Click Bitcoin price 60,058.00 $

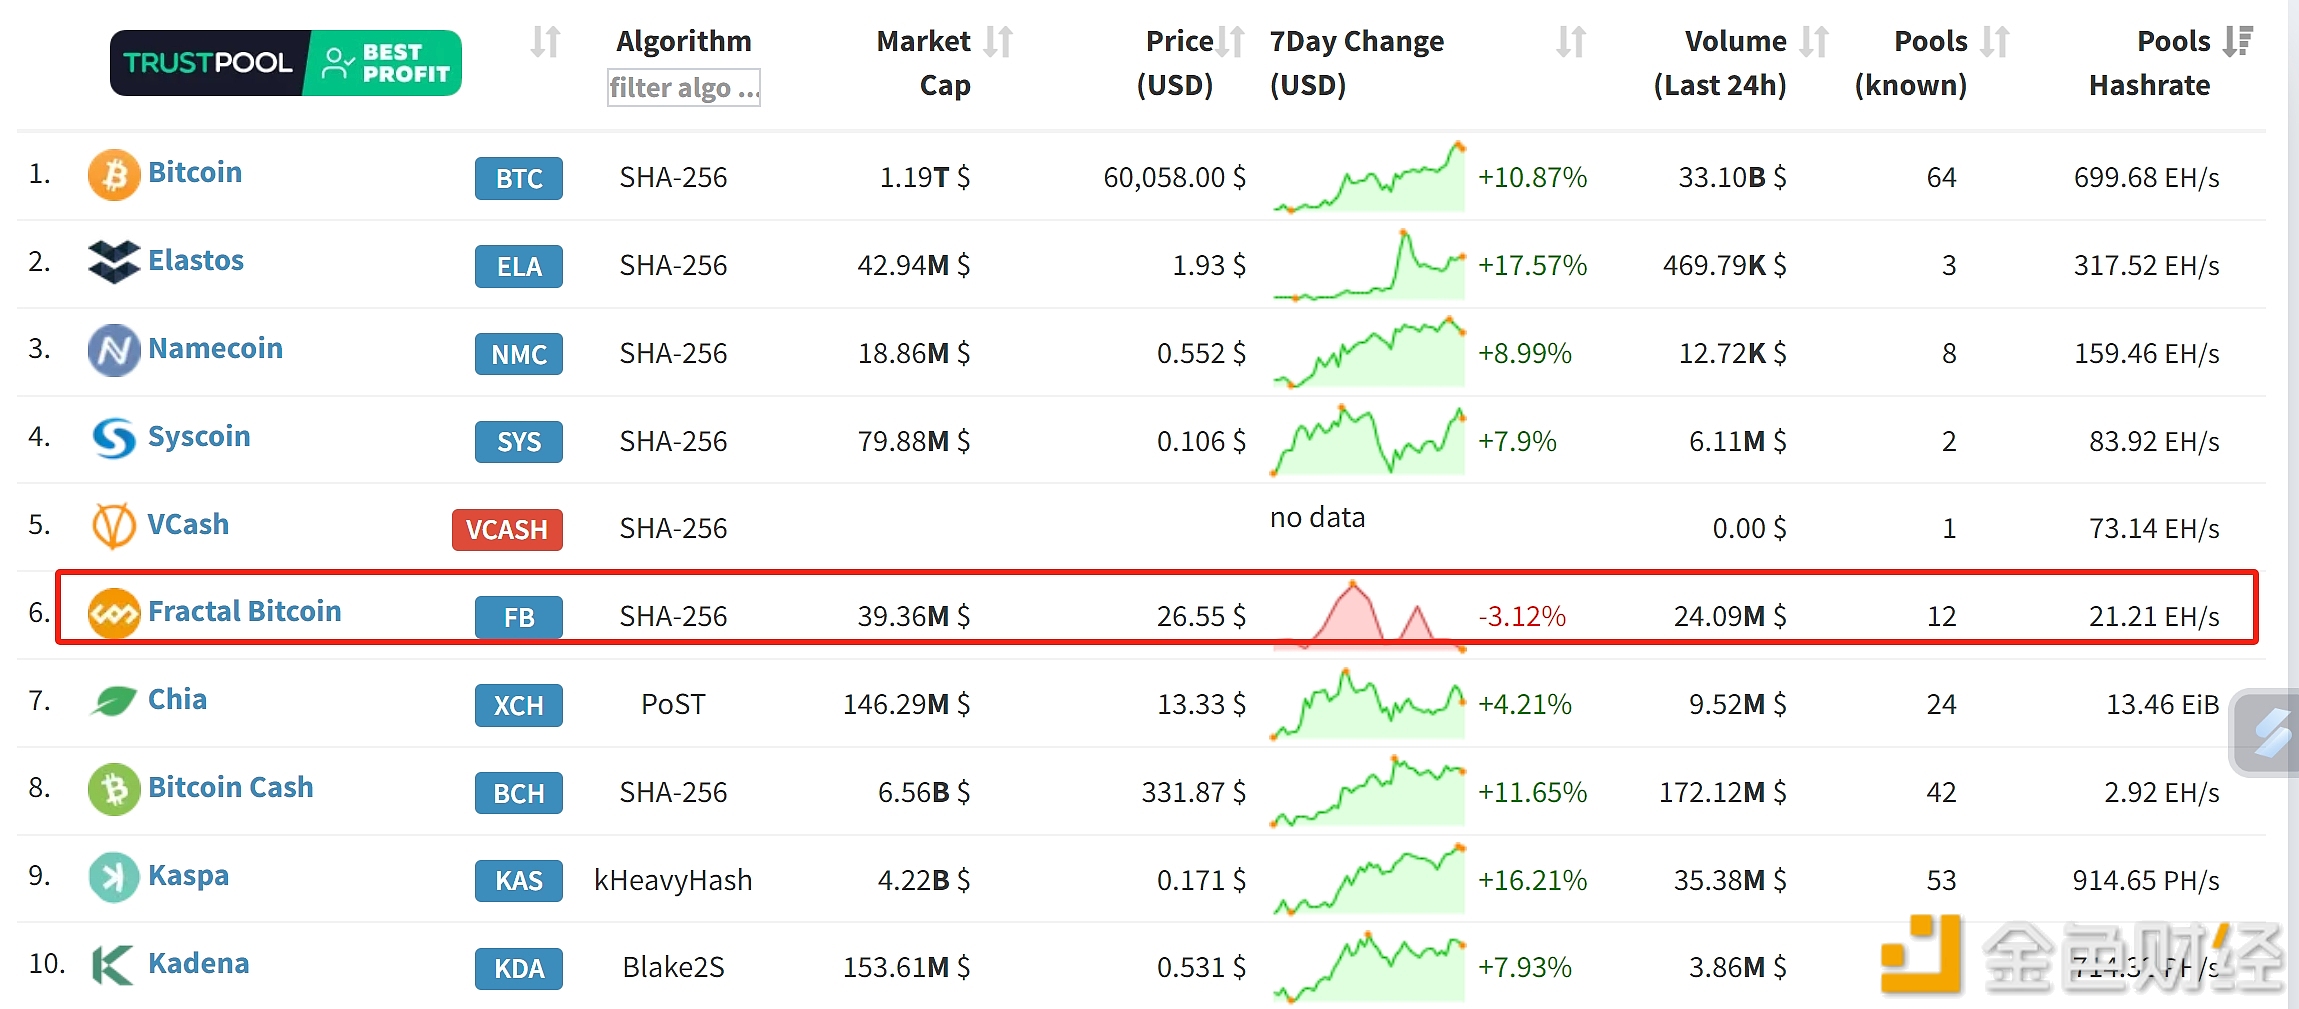pos(1175,177)
